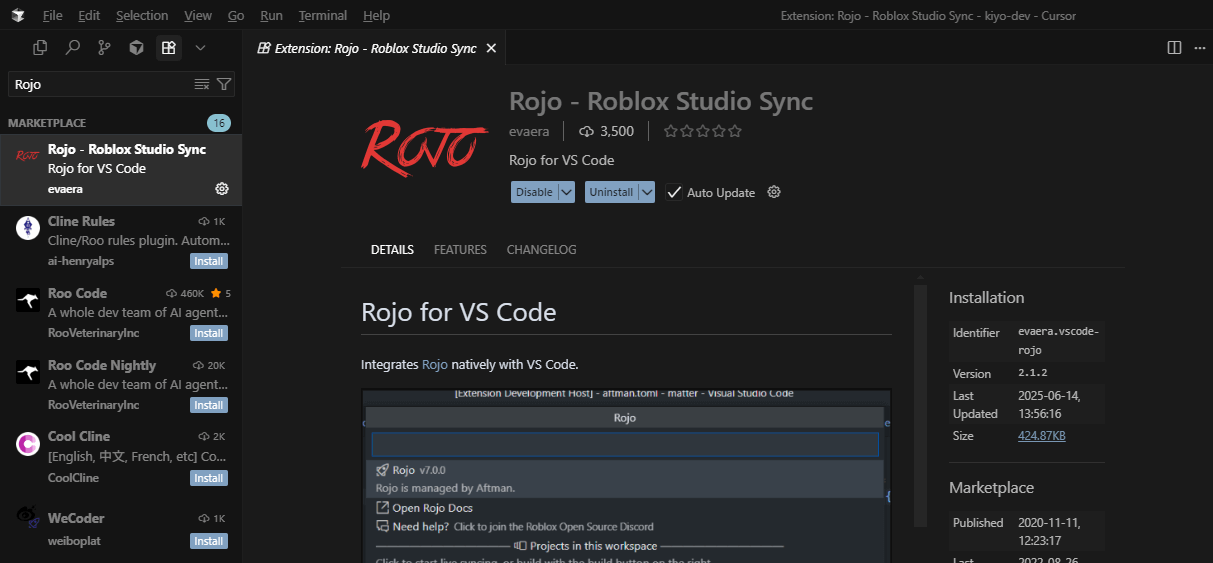Install the Roo Code extension
1213x563 pixels.
click(209, 333)
